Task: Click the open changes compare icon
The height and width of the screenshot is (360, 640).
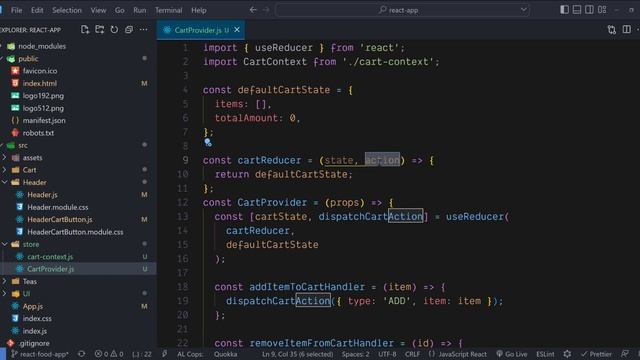Action: 611,30
